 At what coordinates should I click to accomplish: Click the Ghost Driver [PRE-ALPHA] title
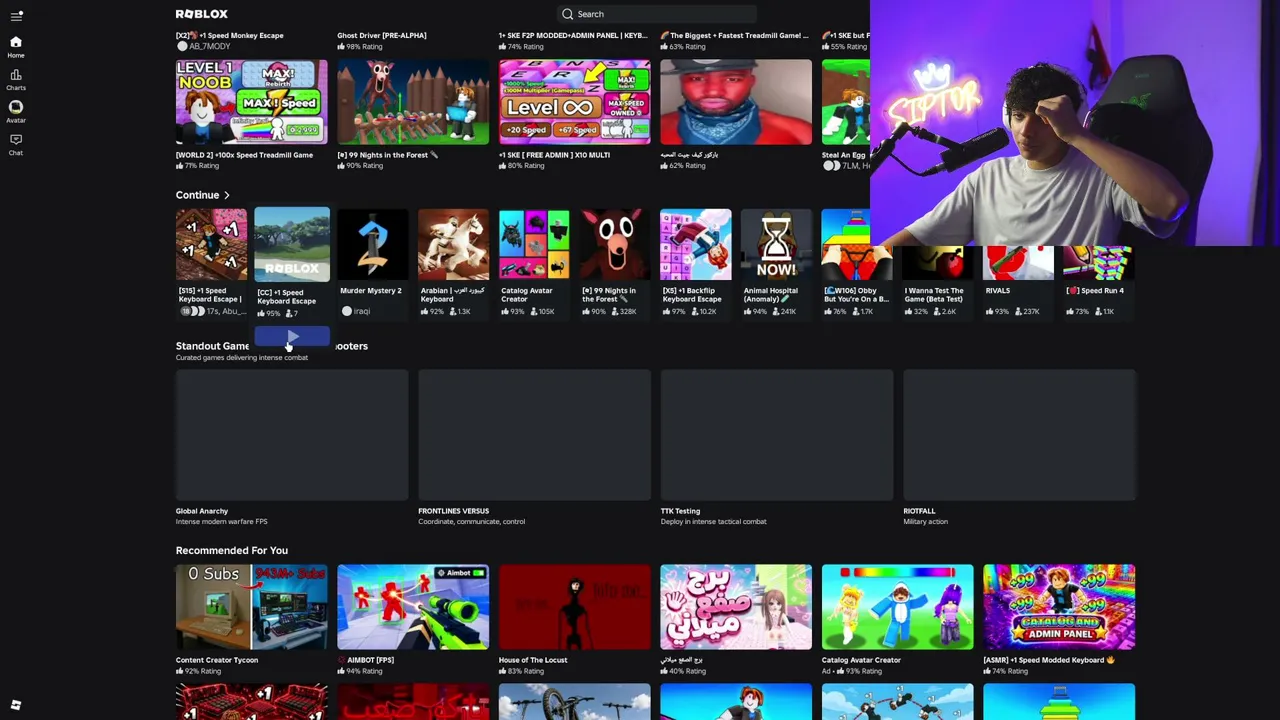point(382,35)
